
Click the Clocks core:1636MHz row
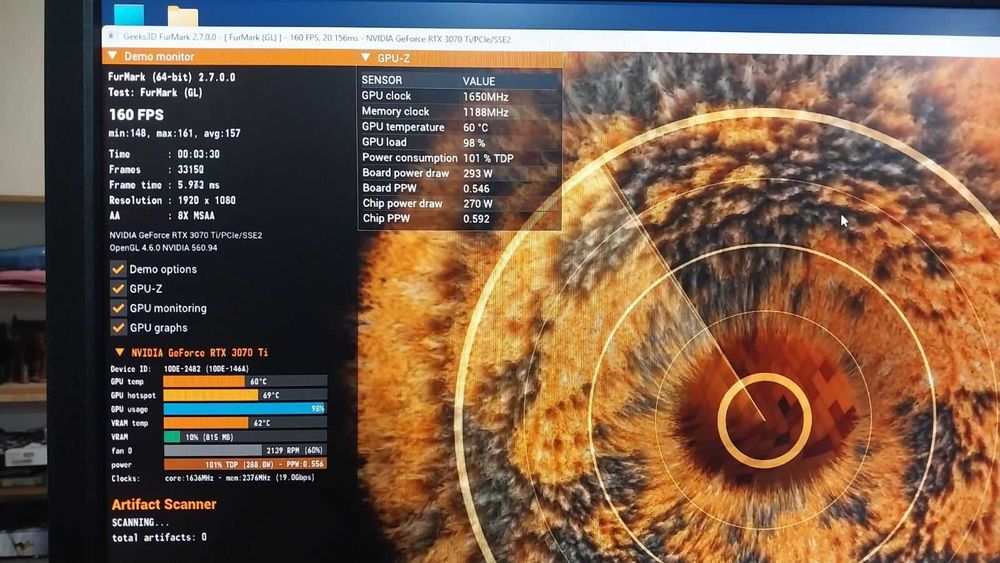pos(212,478)
